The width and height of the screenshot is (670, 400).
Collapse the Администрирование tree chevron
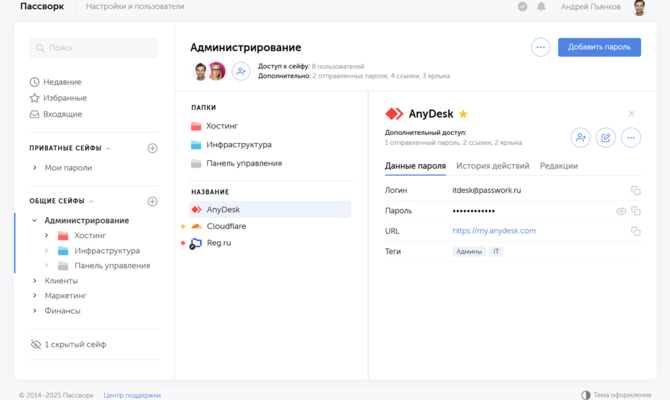(35, 221)
